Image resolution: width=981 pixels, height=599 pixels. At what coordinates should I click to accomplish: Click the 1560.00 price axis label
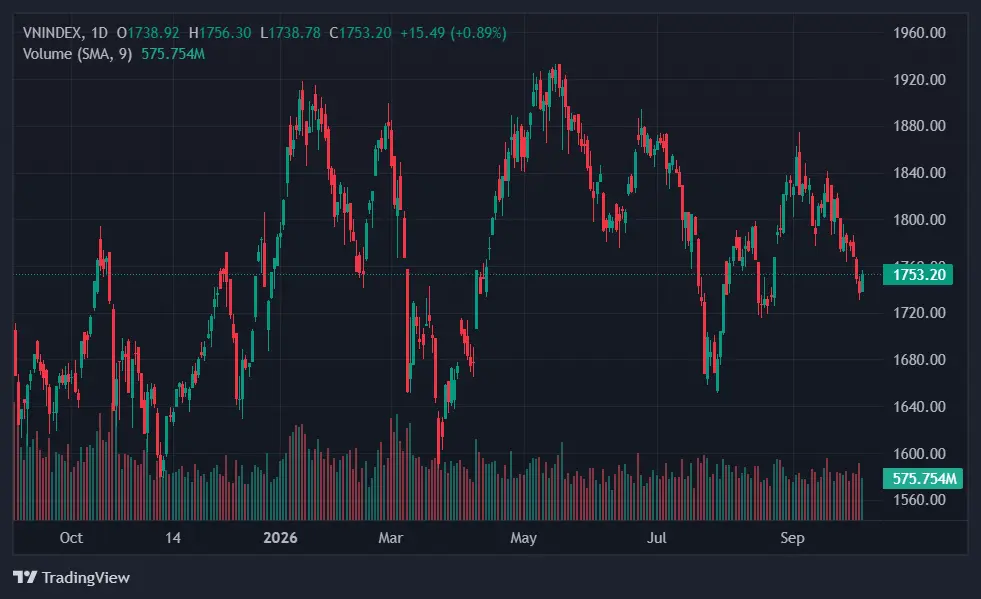tap(919, 500)
